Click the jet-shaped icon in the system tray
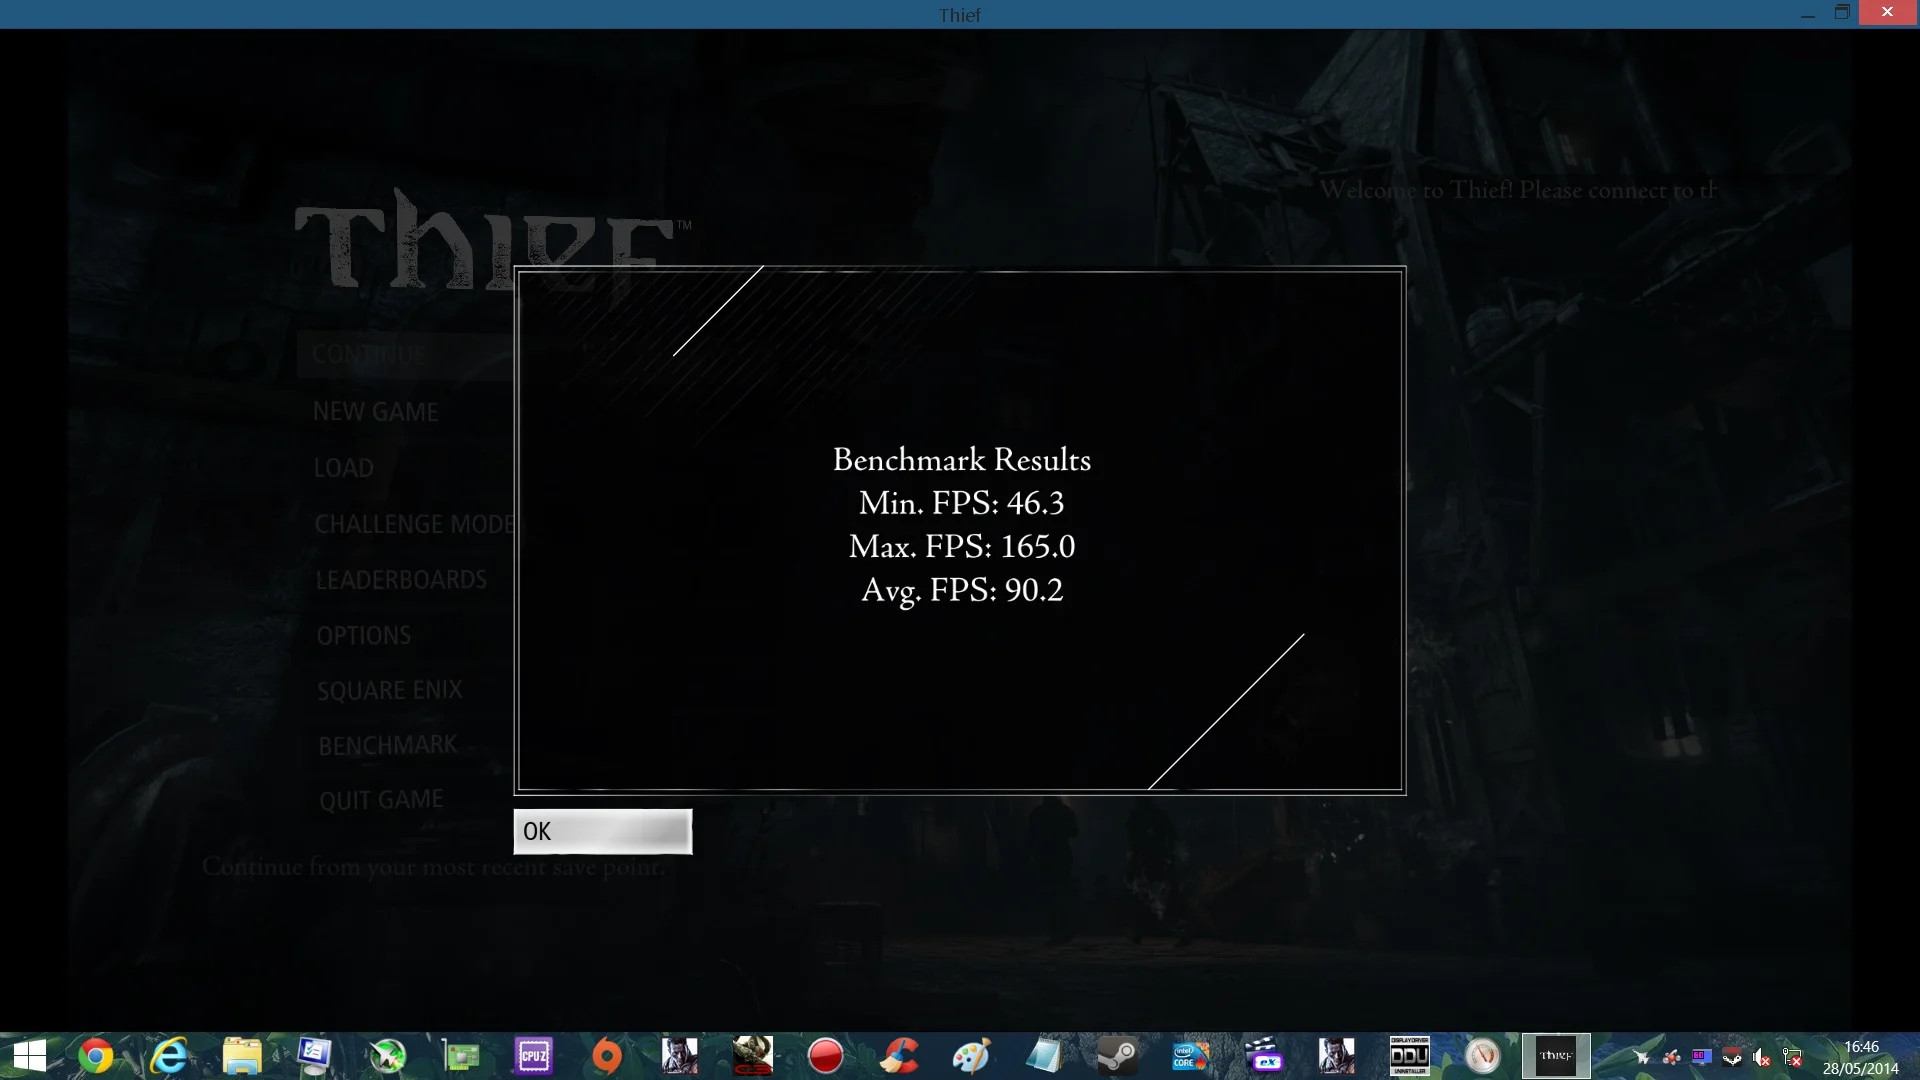Viewport: 1920px width, 1080px height. (1641, 1057)
